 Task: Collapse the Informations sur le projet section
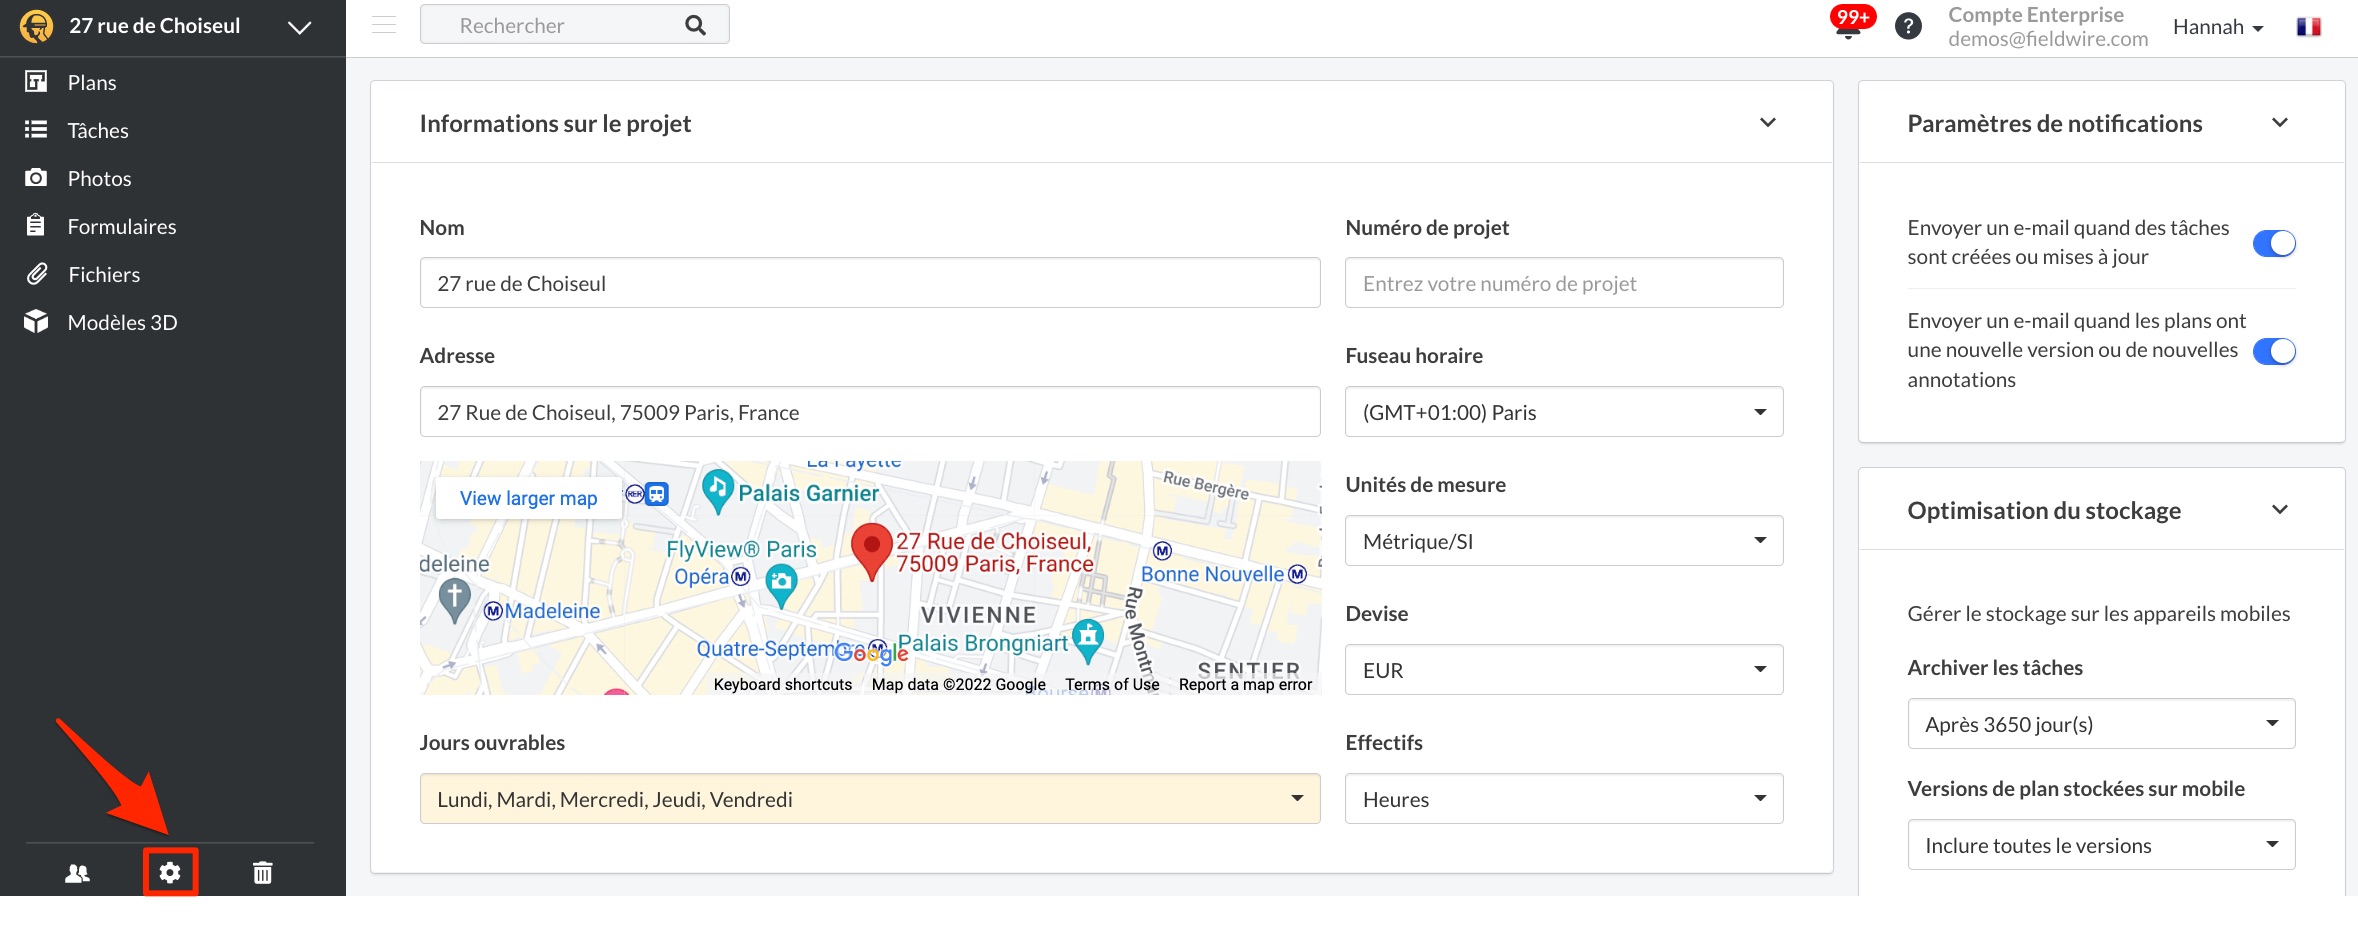pyautogui.click(x=1768, y=123)
